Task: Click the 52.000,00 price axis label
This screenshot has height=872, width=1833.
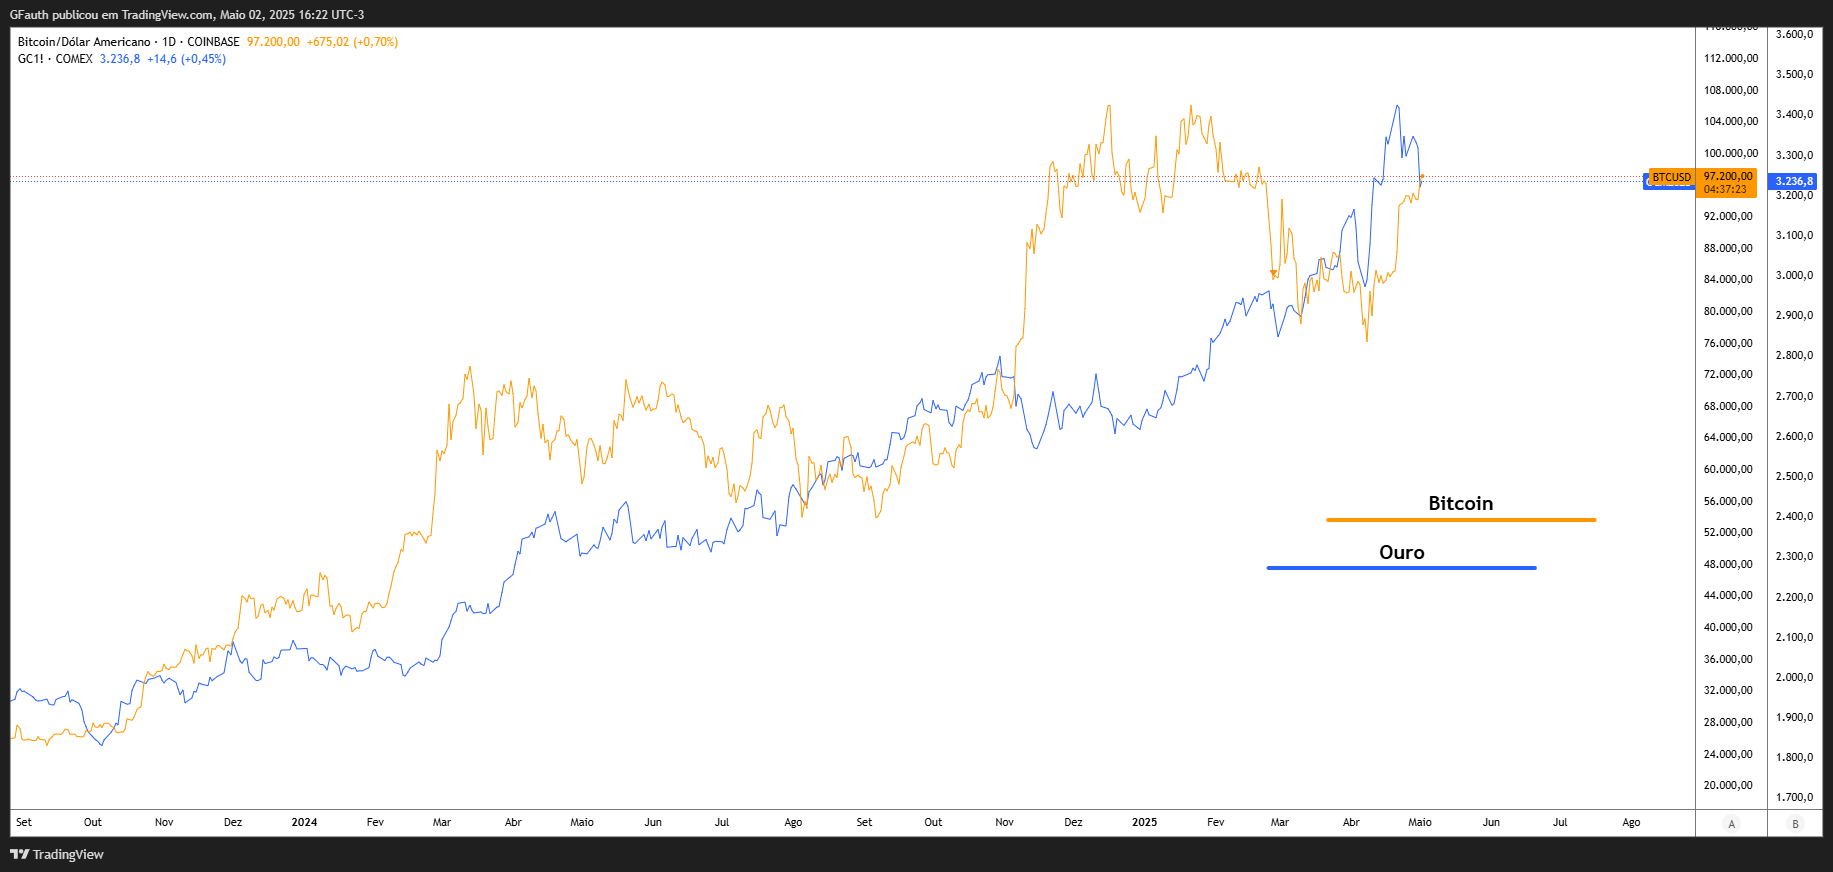Action: (x=1728, y=532)
